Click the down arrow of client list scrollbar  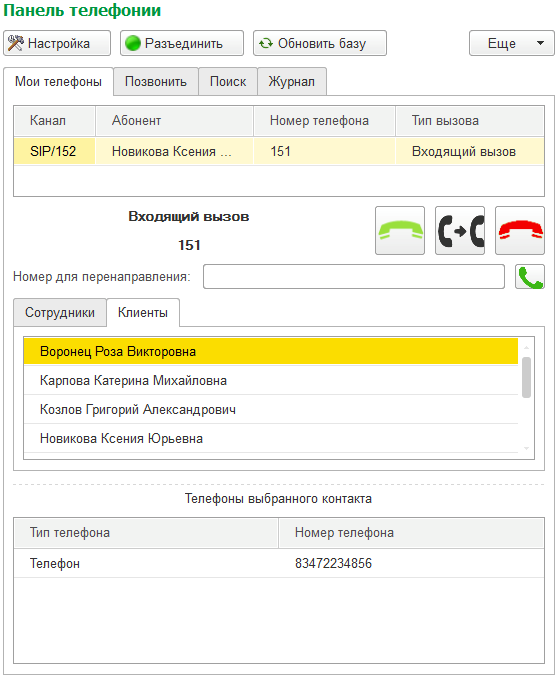pyautogui.click(x=526, y=449)
